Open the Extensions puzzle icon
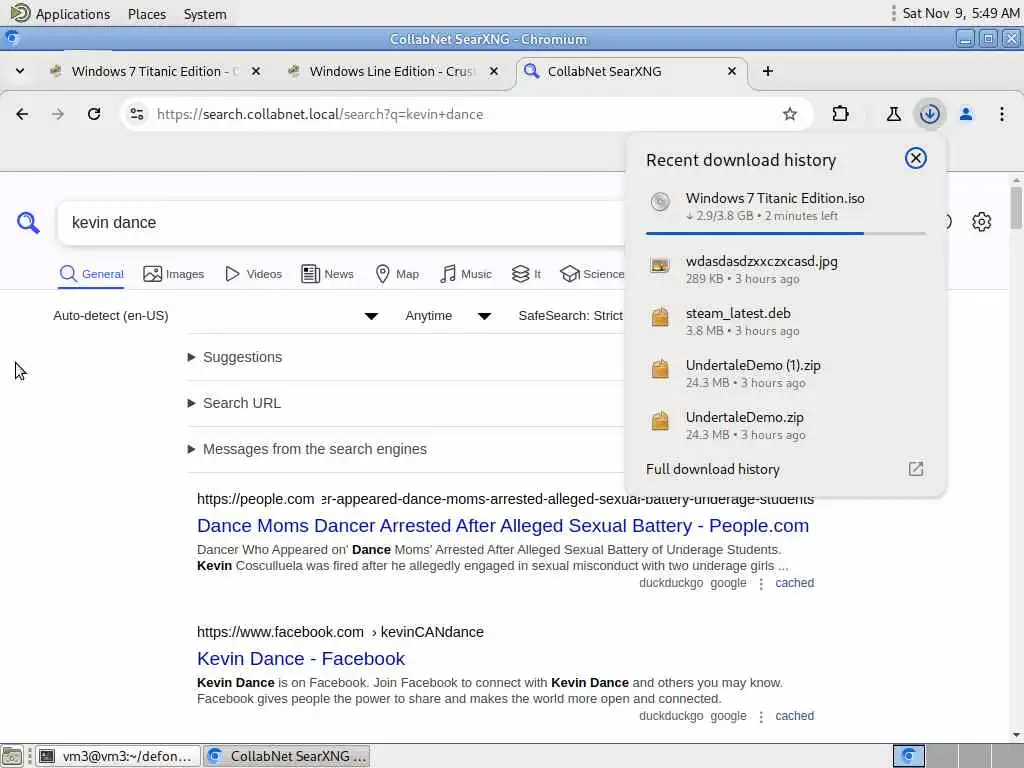Viewport: 1024px width, 768px height. click(x=840, y=114)
